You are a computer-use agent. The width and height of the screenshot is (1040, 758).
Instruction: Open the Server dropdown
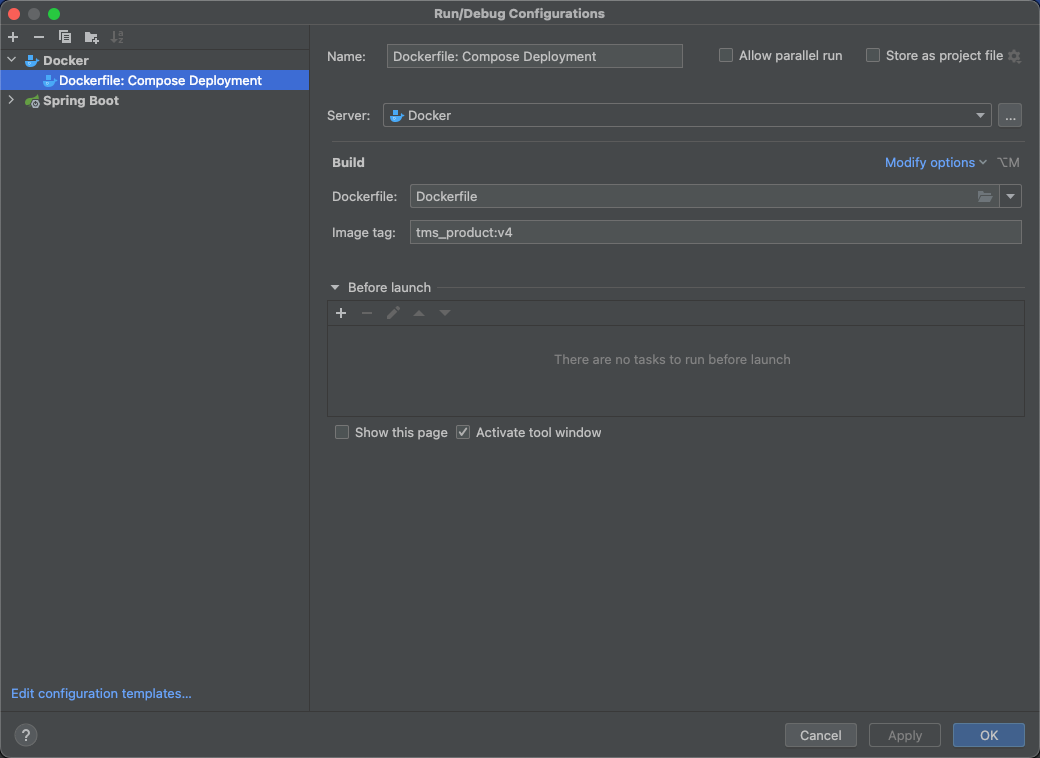[687, 115]
